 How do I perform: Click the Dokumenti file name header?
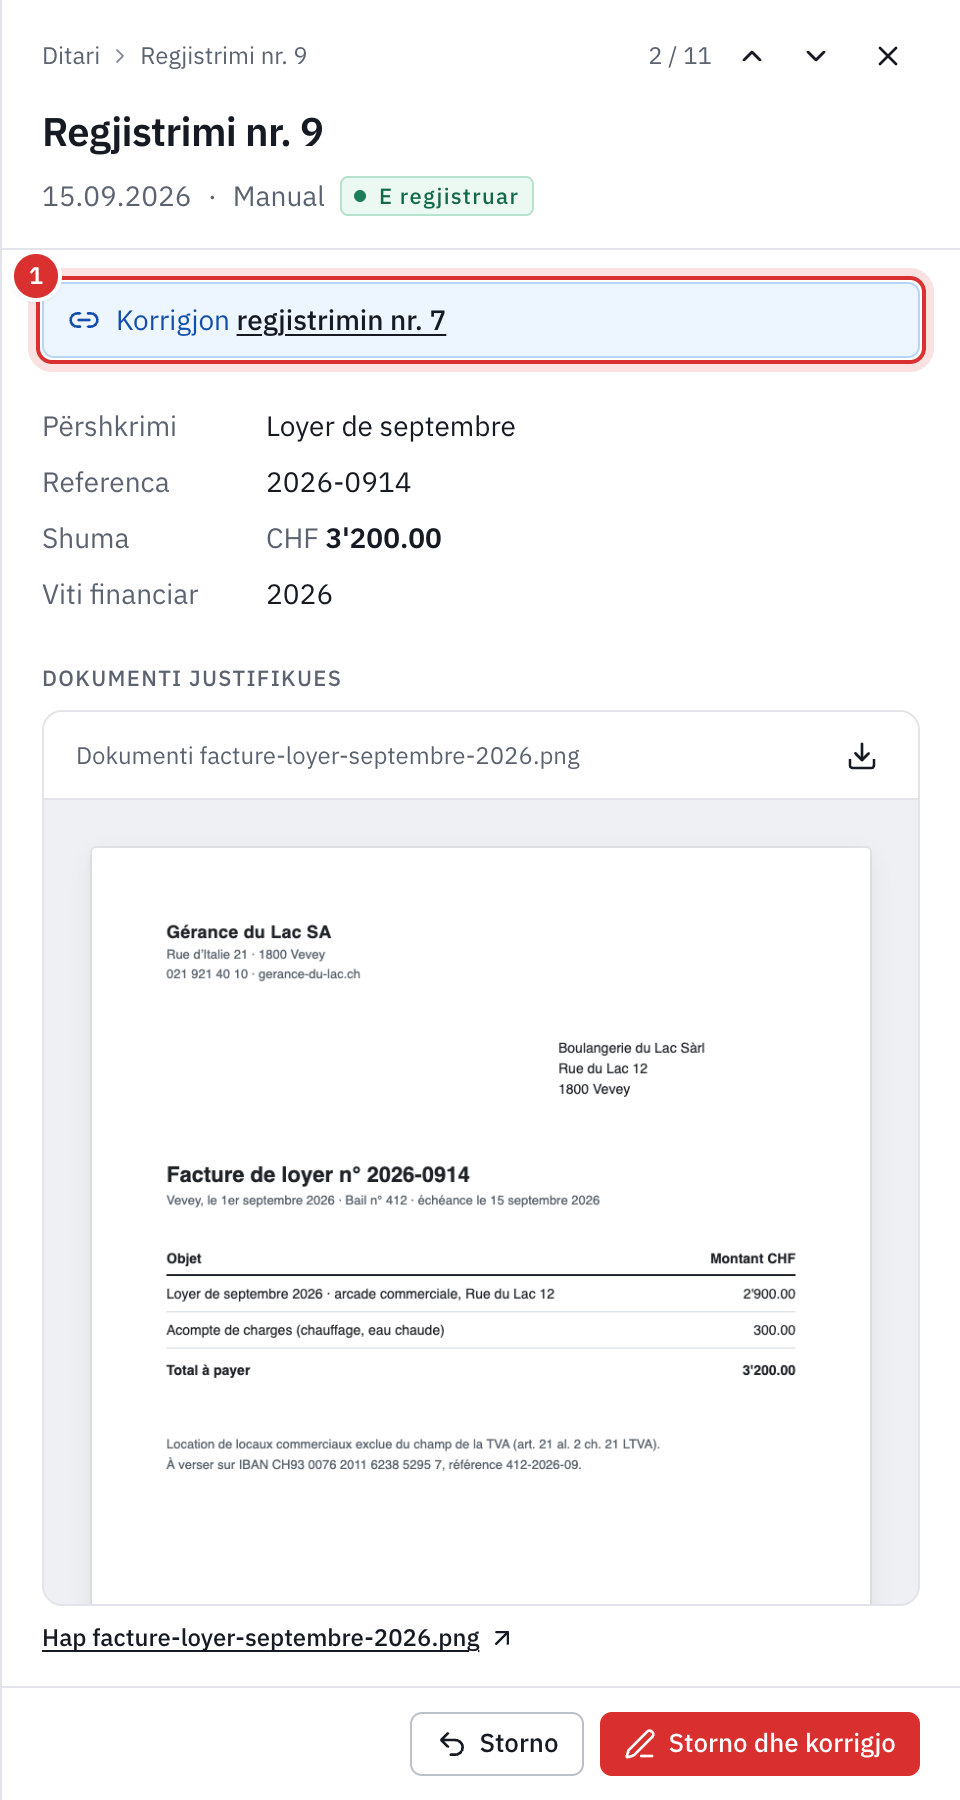point(328,756)
